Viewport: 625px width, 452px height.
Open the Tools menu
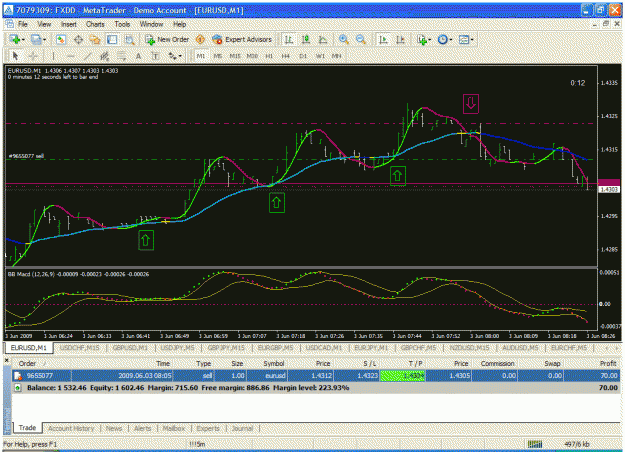[x=122, y=24]
